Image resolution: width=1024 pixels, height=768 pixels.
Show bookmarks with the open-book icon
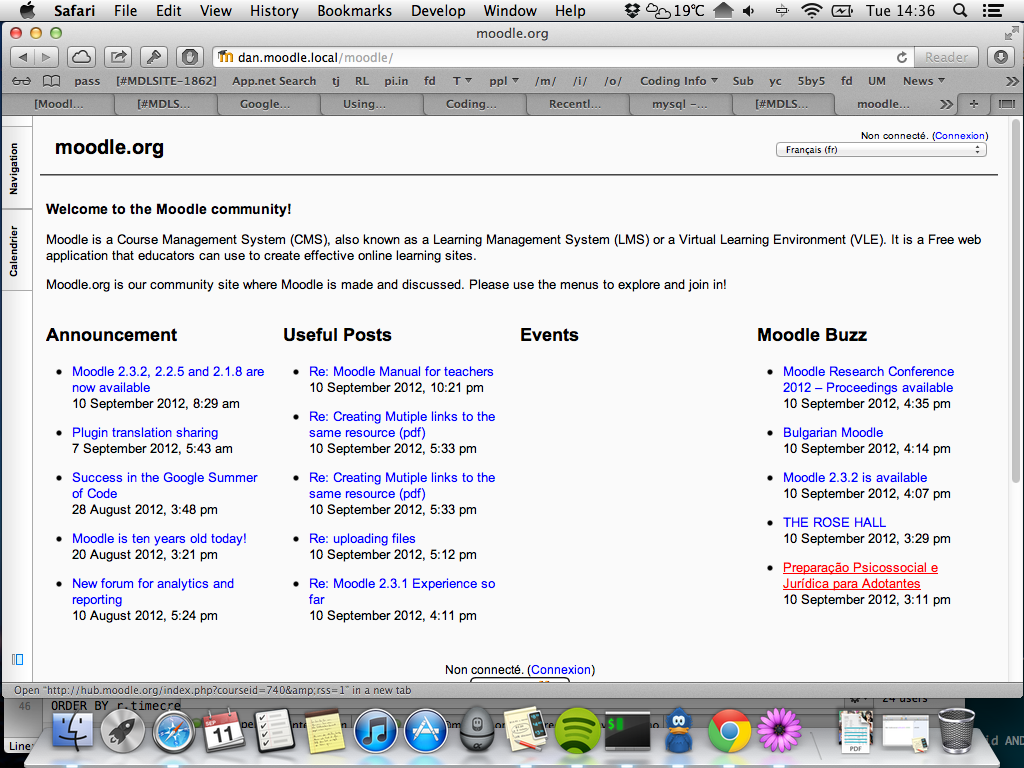pos(52,81)
